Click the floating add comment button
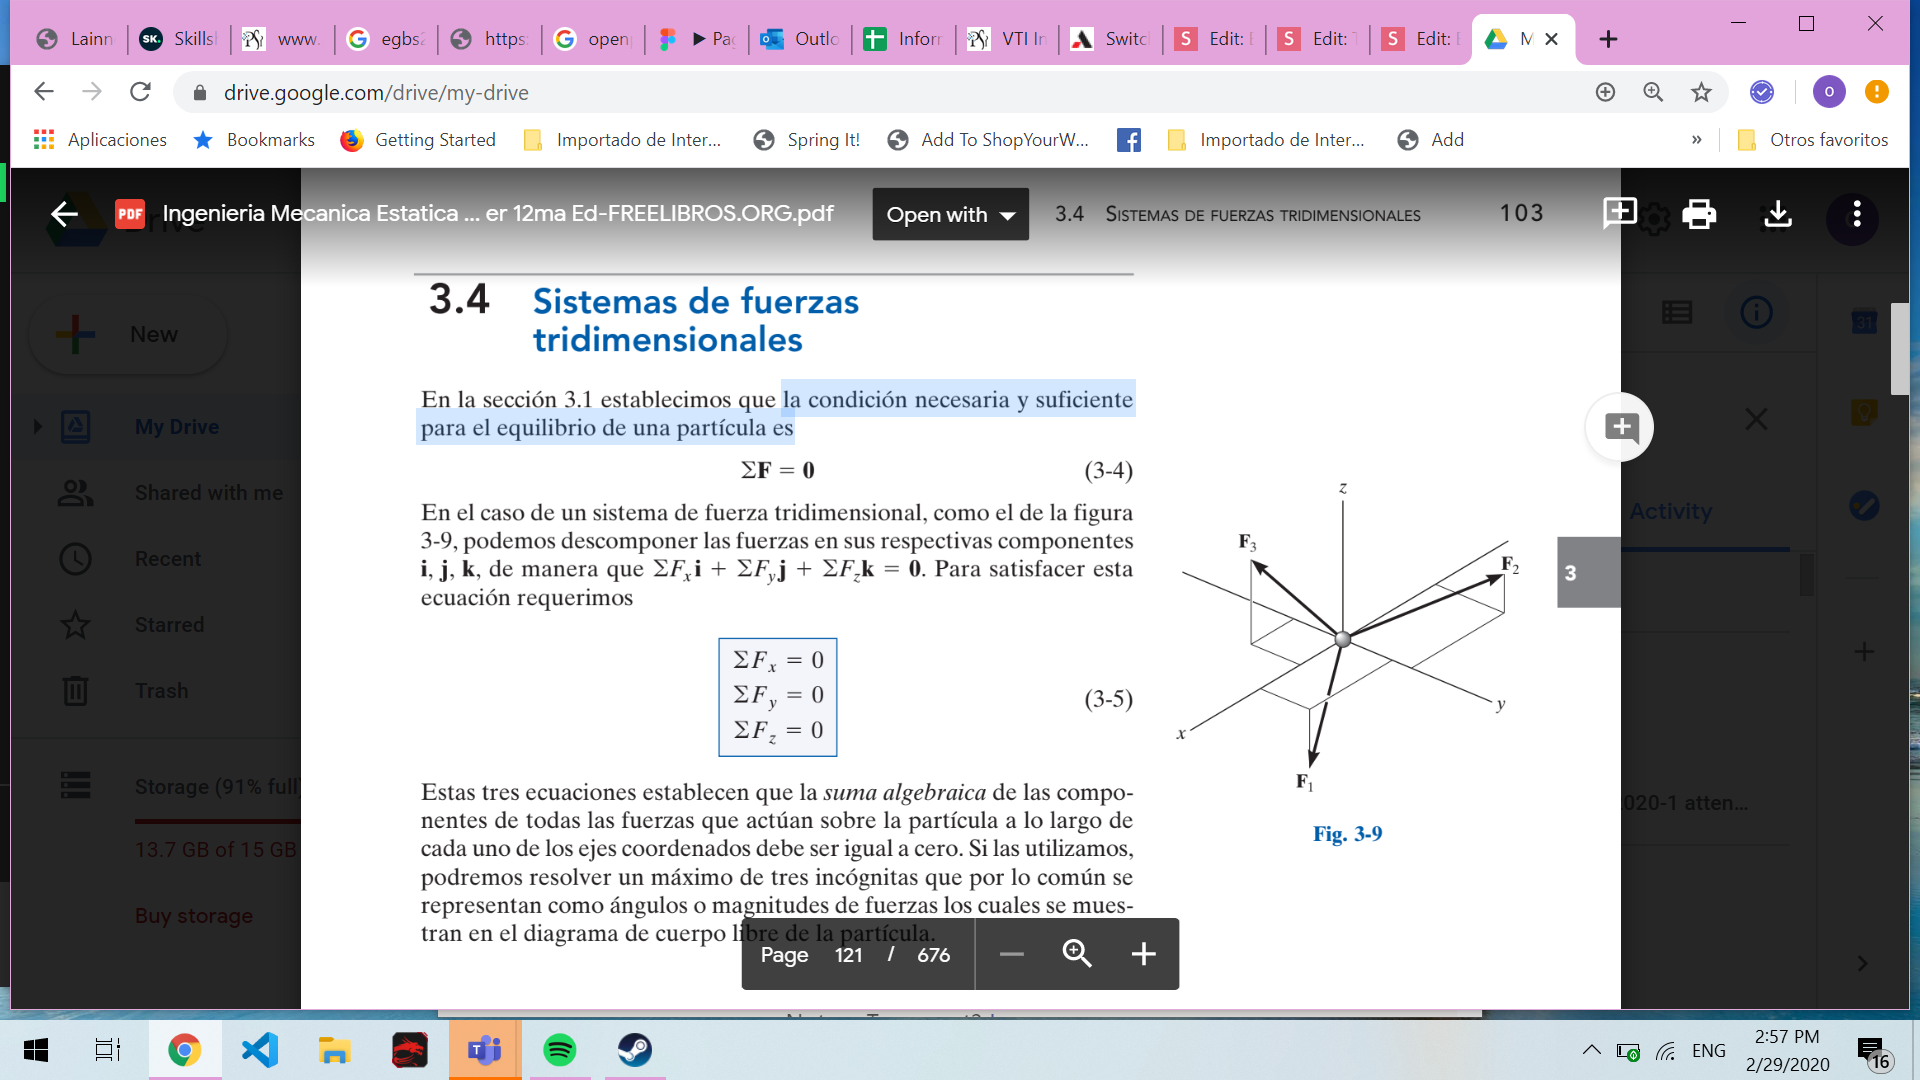The width and height of the screenshot is (1920, 1080). [x=1620, y=427]
